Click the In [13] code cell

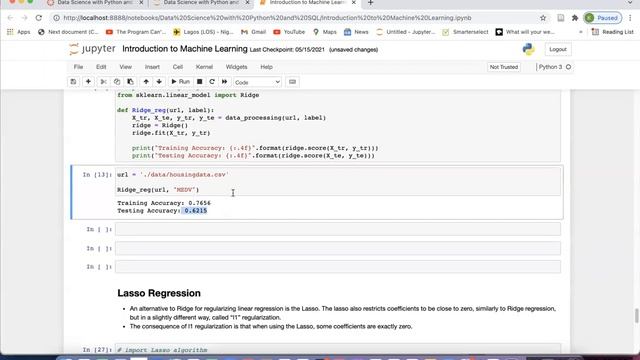pos(338,182)
